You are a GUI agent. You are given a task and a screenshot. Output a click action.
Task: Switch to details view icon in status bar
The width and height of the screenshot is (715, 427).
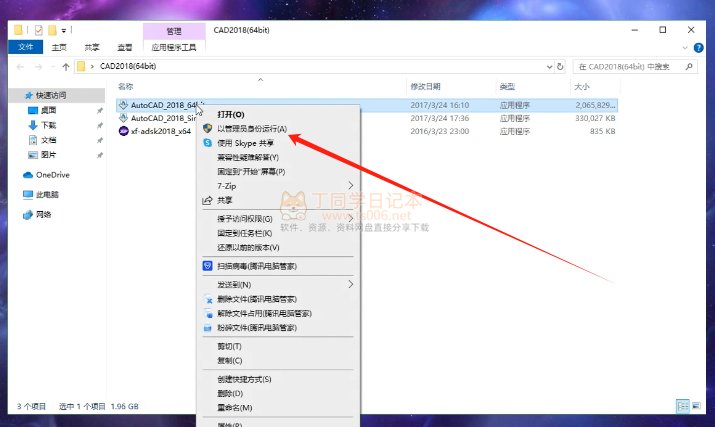point(683,406)
